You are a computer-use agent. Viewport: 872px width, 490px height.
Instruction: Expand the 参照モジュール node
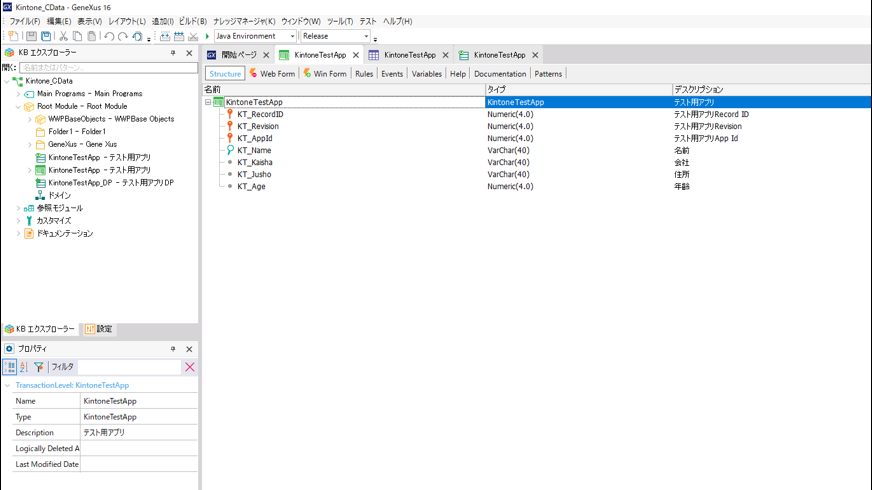18,208
